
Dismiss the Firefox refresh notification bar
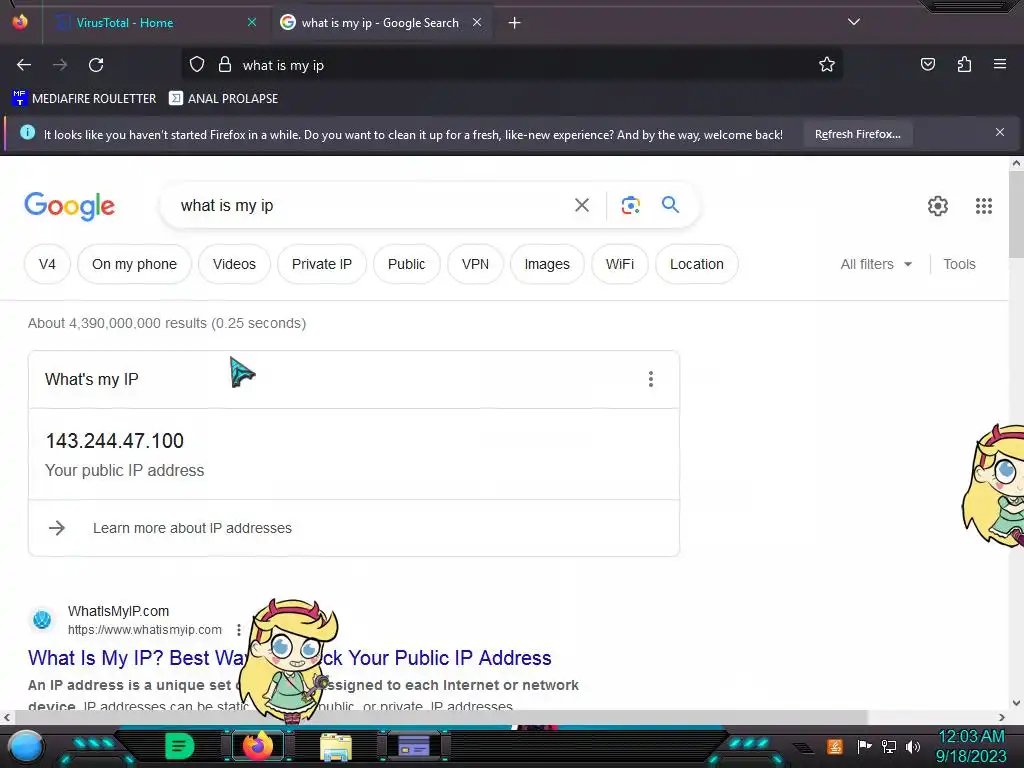coord(999,133)
